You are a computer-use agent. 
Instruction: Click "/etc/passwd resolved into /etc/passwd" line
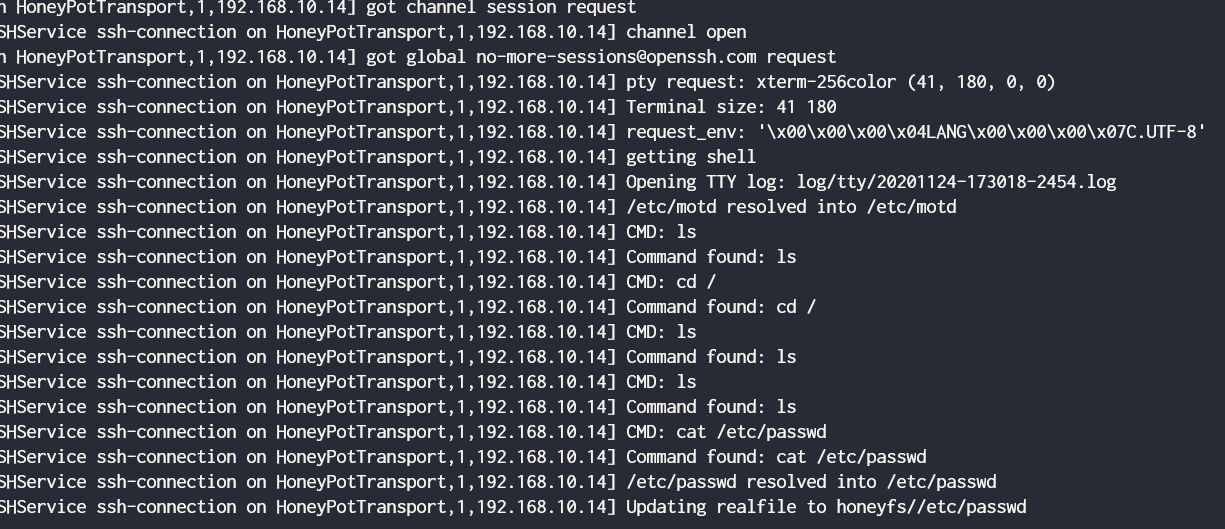coord(811,482)
